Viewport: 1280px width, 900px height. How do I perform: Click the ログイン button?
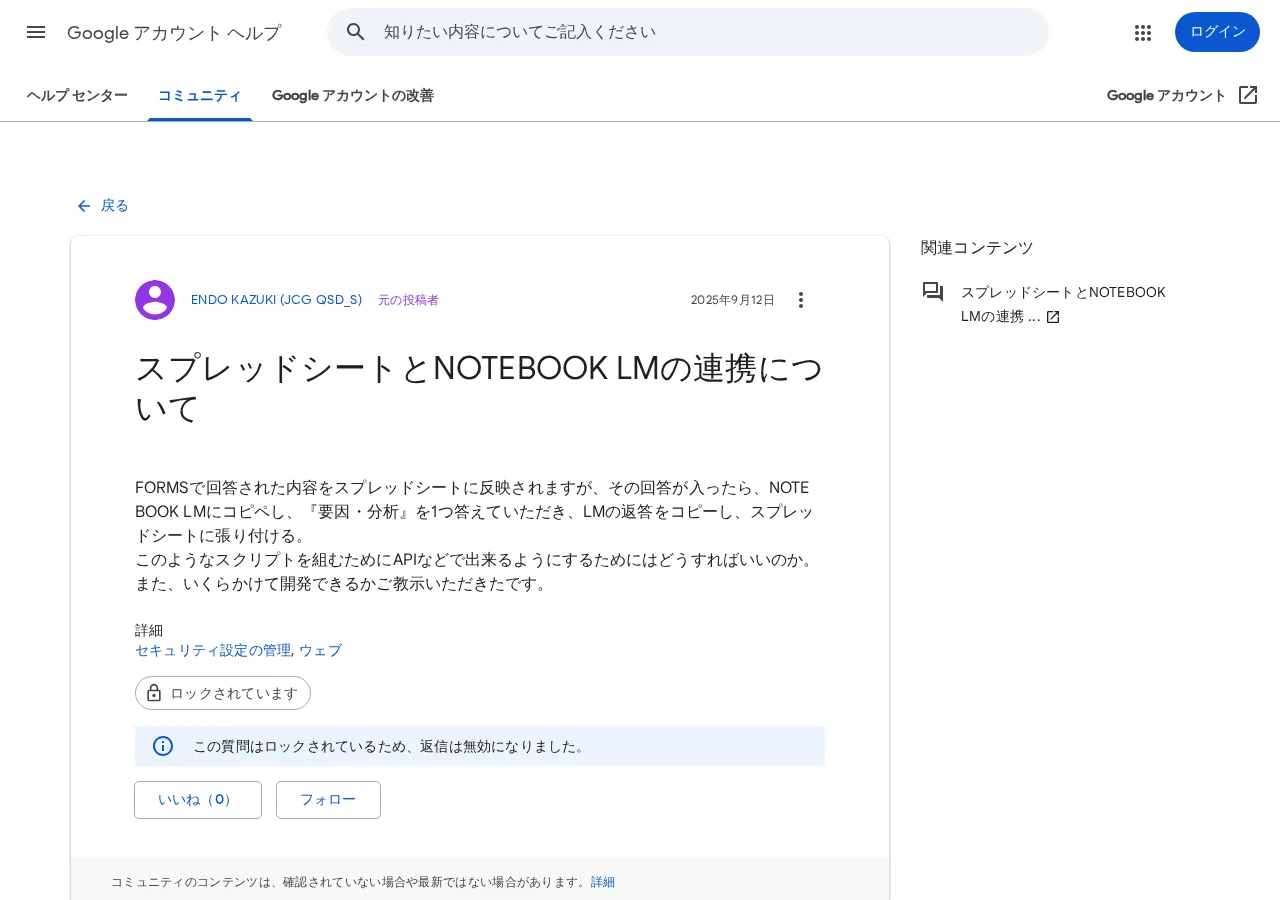[1217, 32]
